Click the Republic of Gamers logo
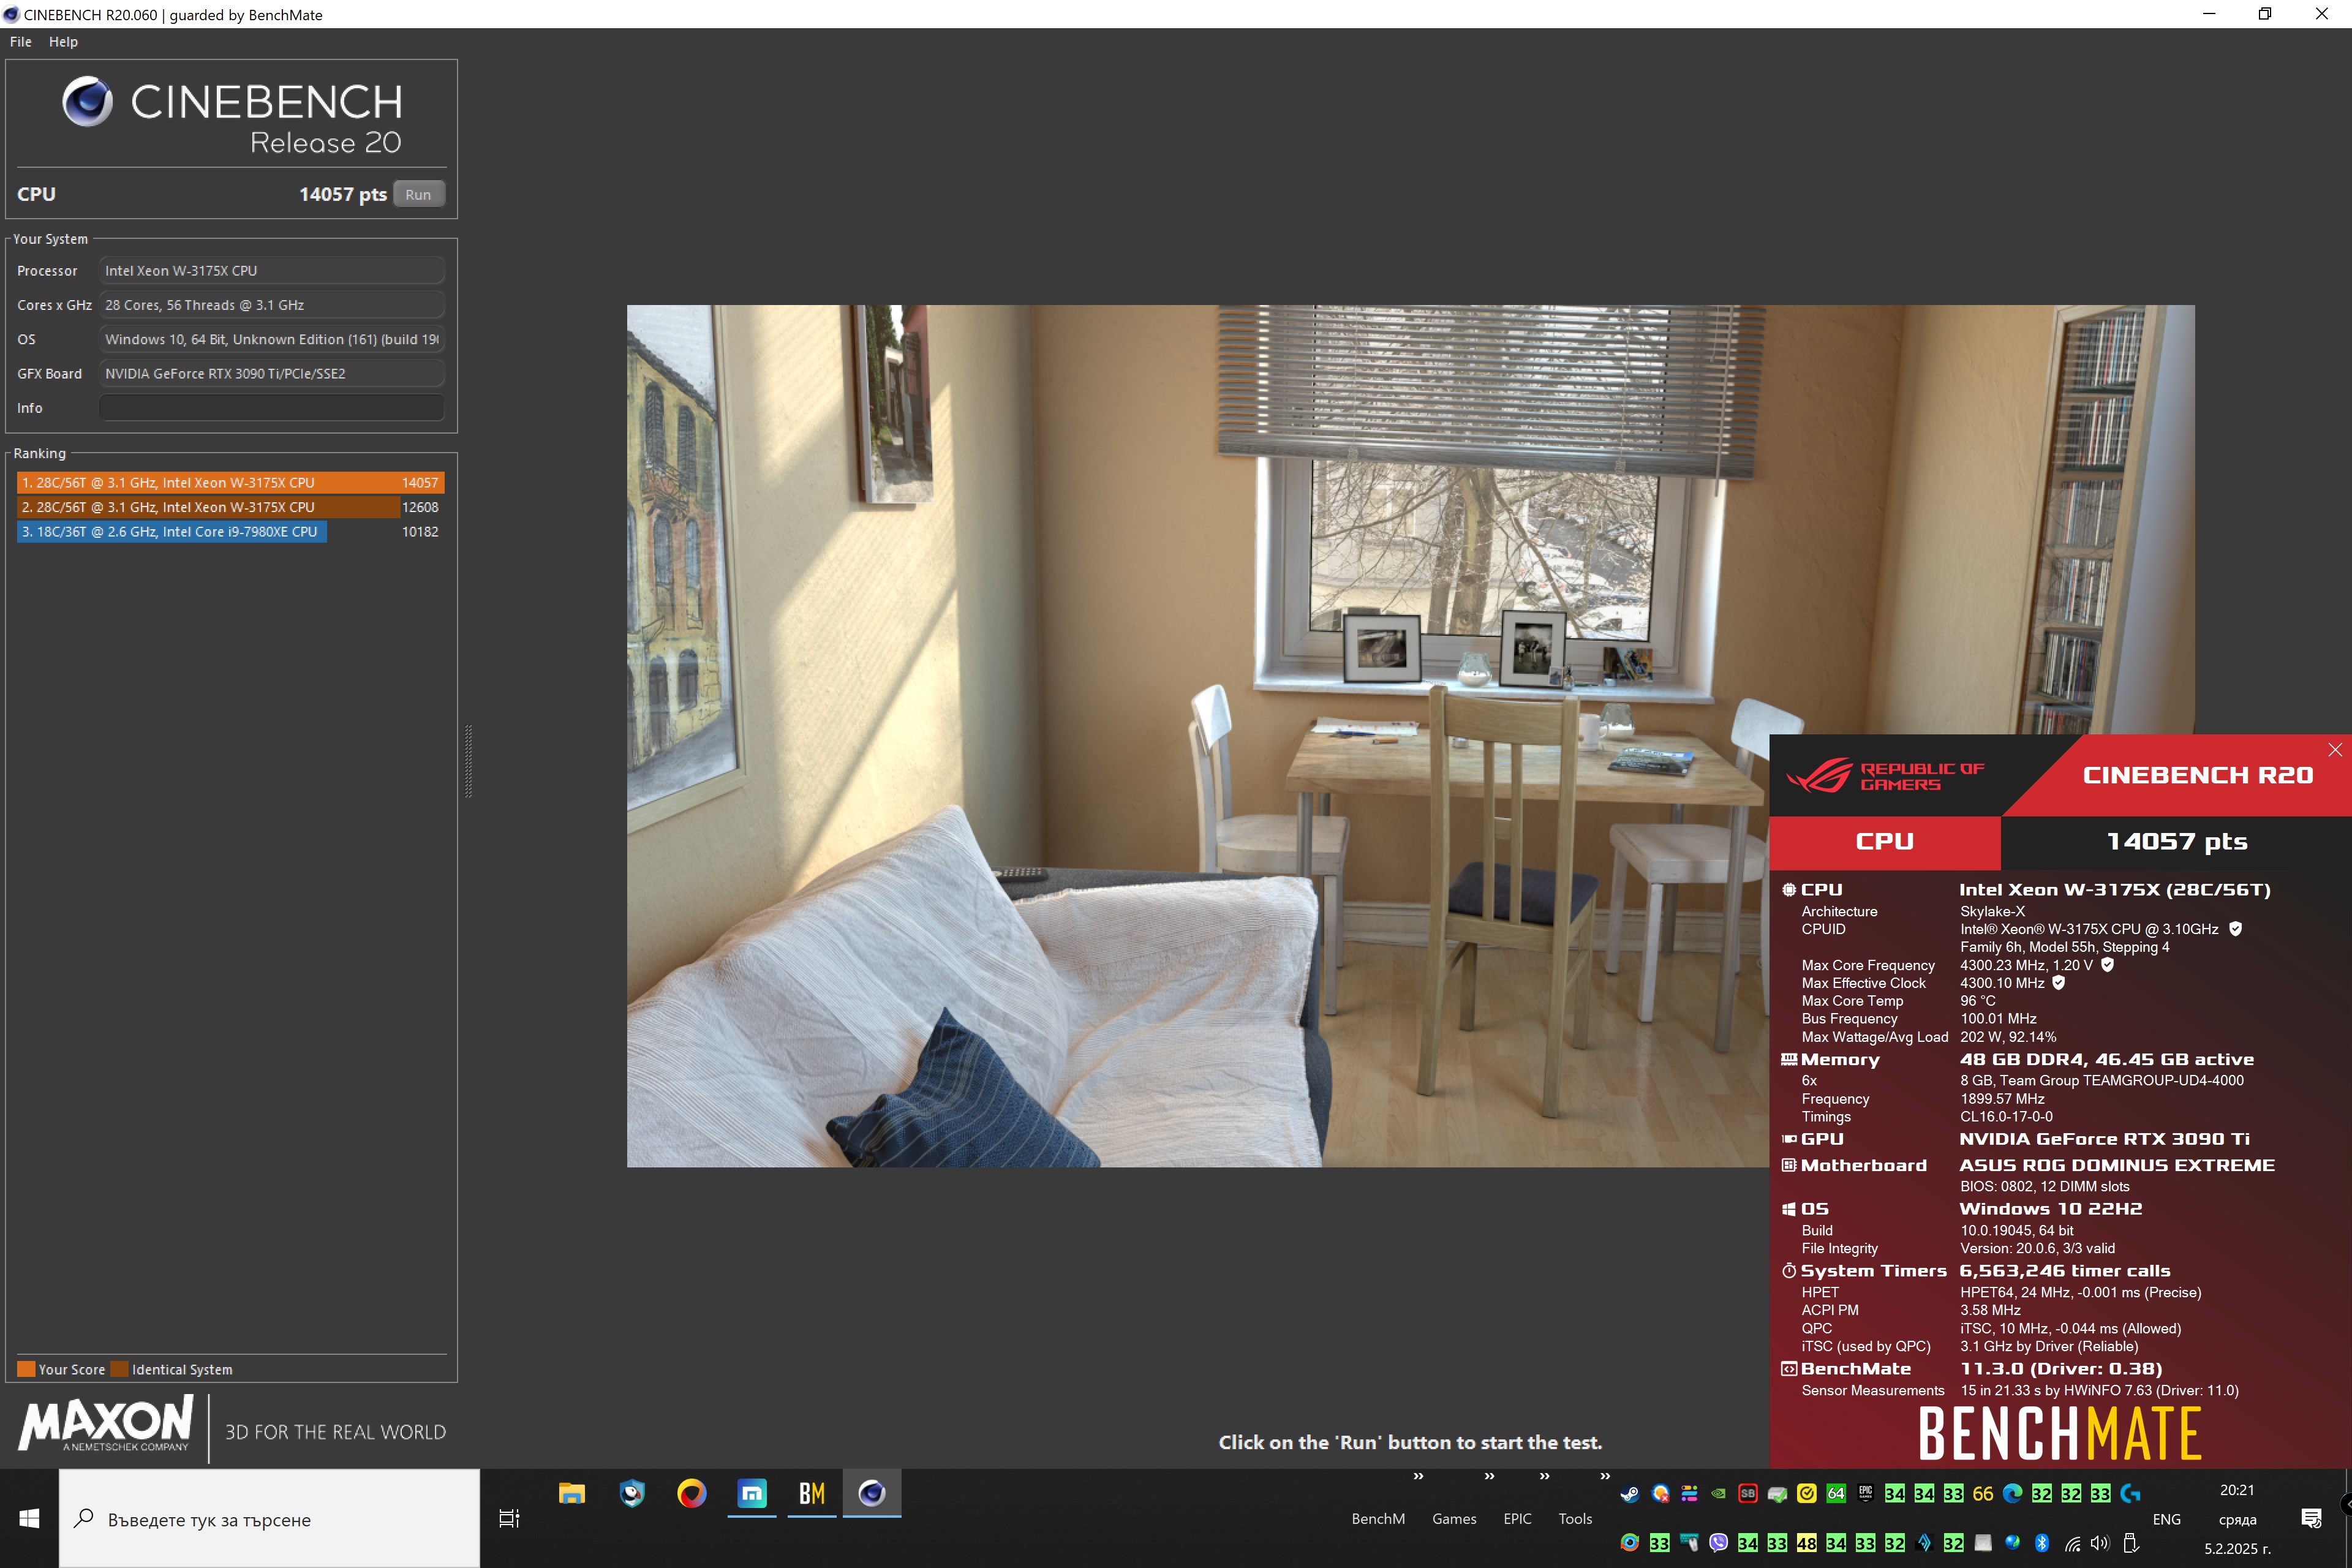2352x1568 pixels. point(1885,776)
